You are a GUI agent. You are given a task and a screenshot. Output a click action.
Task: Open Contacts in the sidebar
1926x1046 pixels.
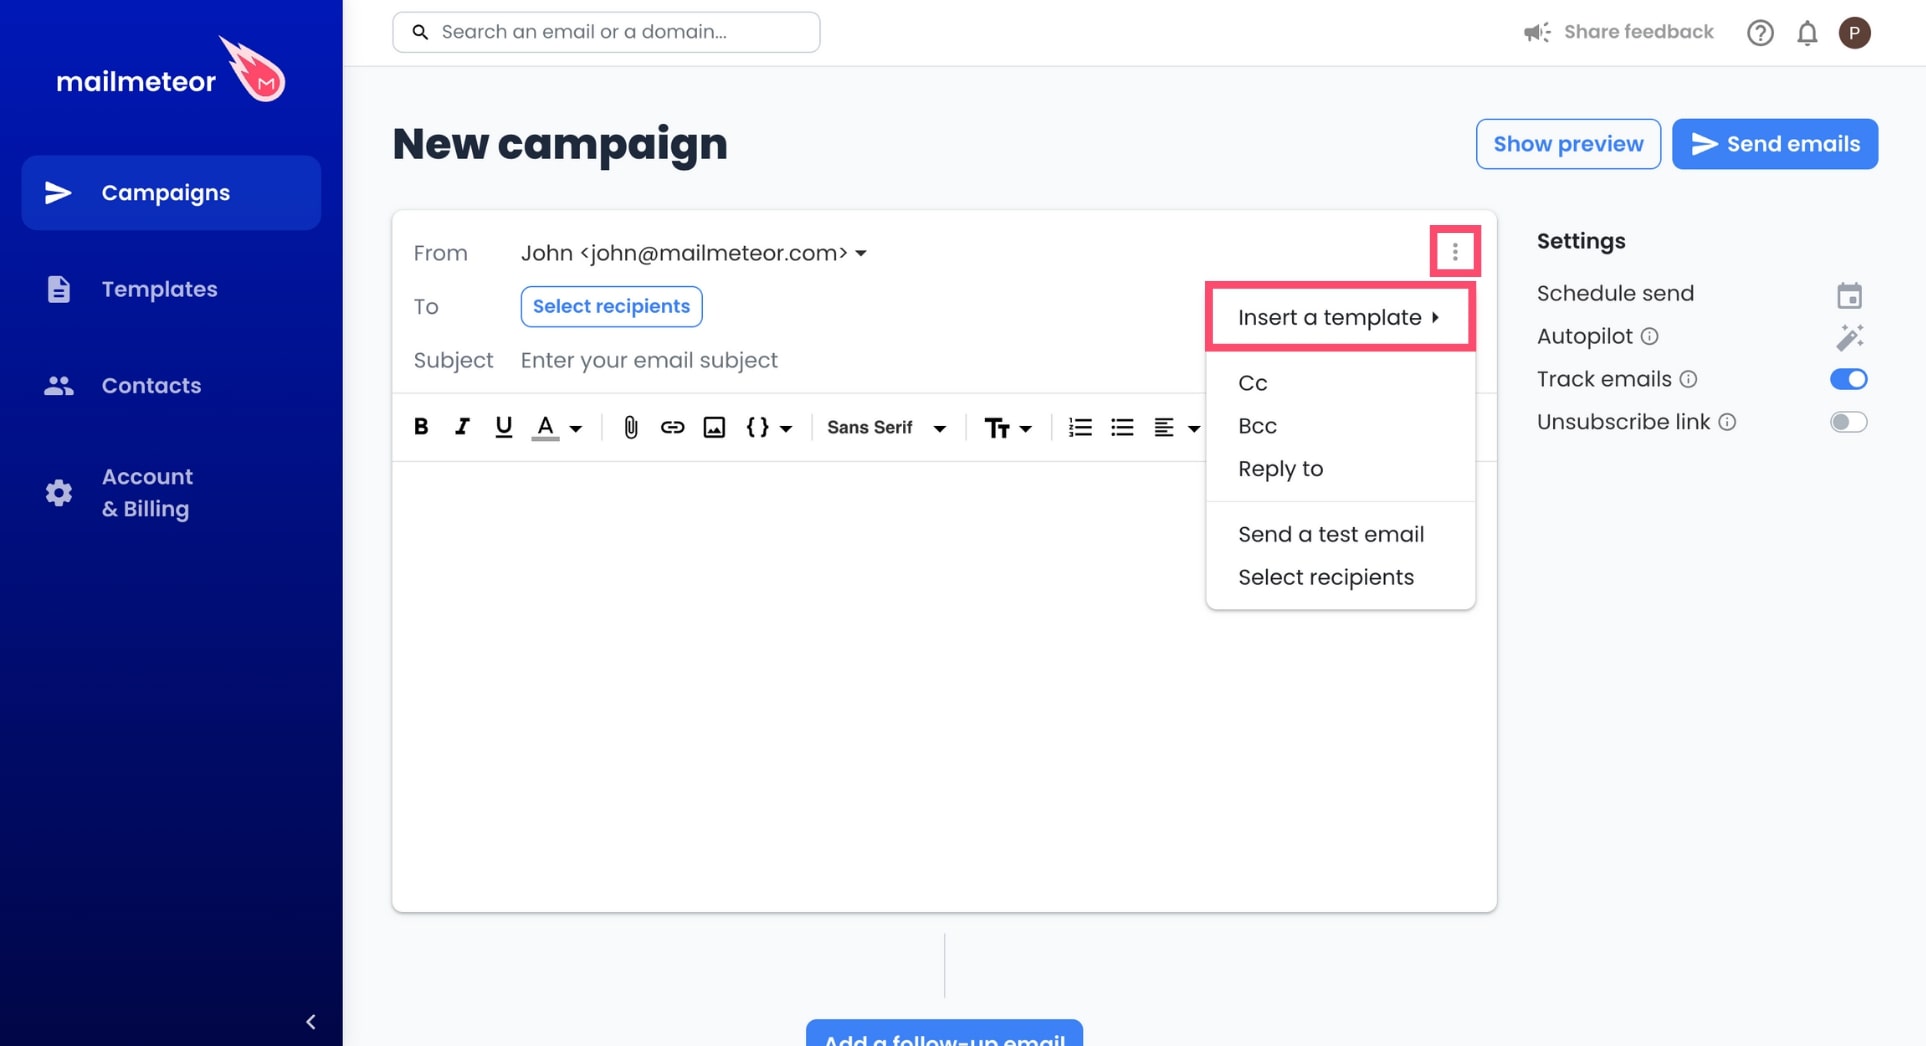click(x=171, y=385)
